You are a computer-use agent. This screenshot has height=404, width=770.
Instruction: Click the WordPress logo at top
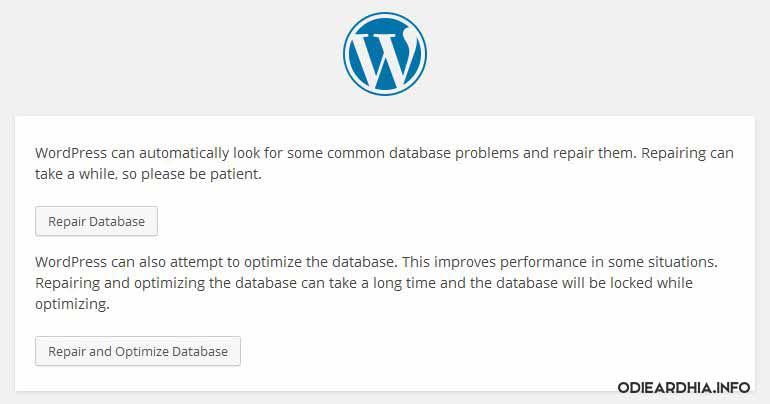point(385,54)
